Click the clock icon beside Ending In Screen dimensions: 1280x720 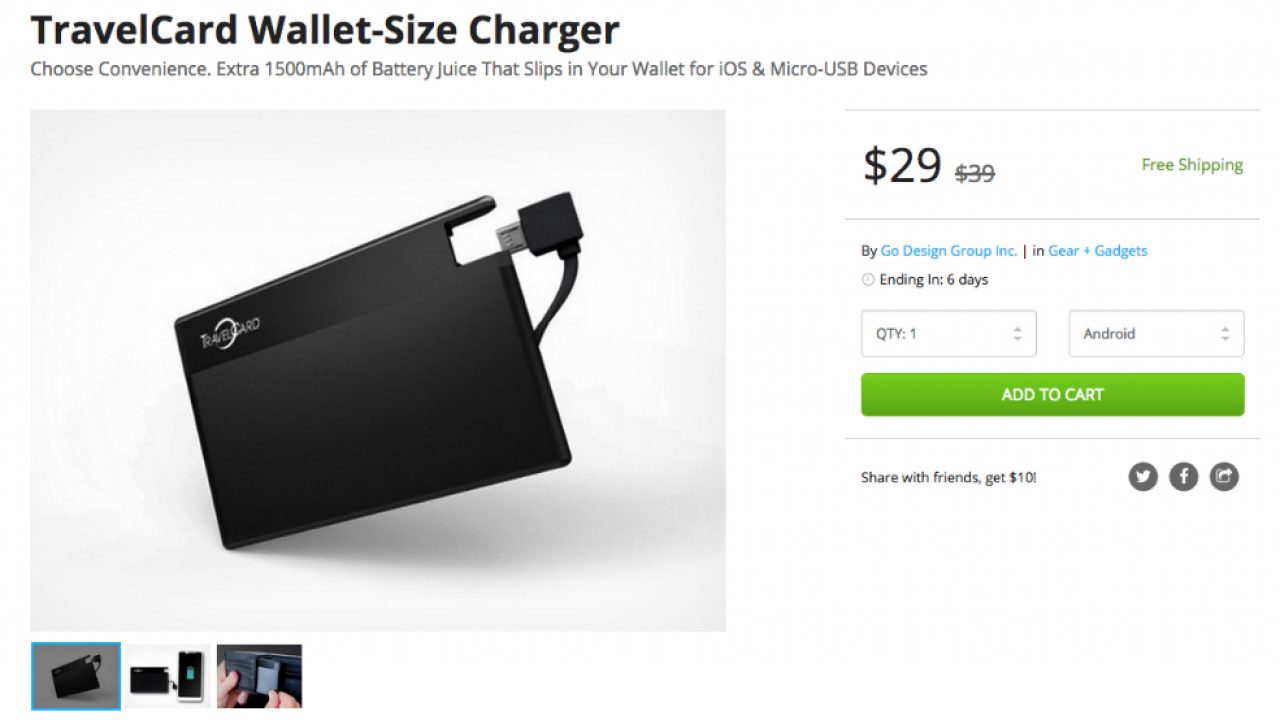(x=868, y=280)
